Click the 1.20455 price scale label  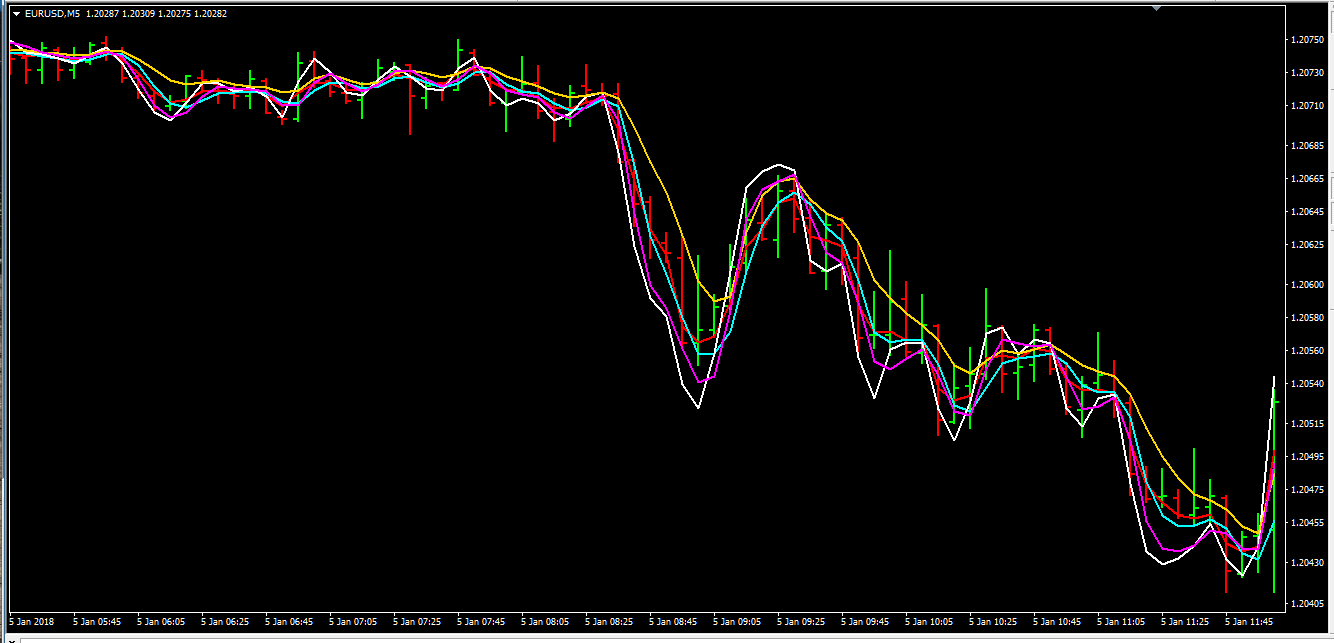click(x=1307, y=523)
